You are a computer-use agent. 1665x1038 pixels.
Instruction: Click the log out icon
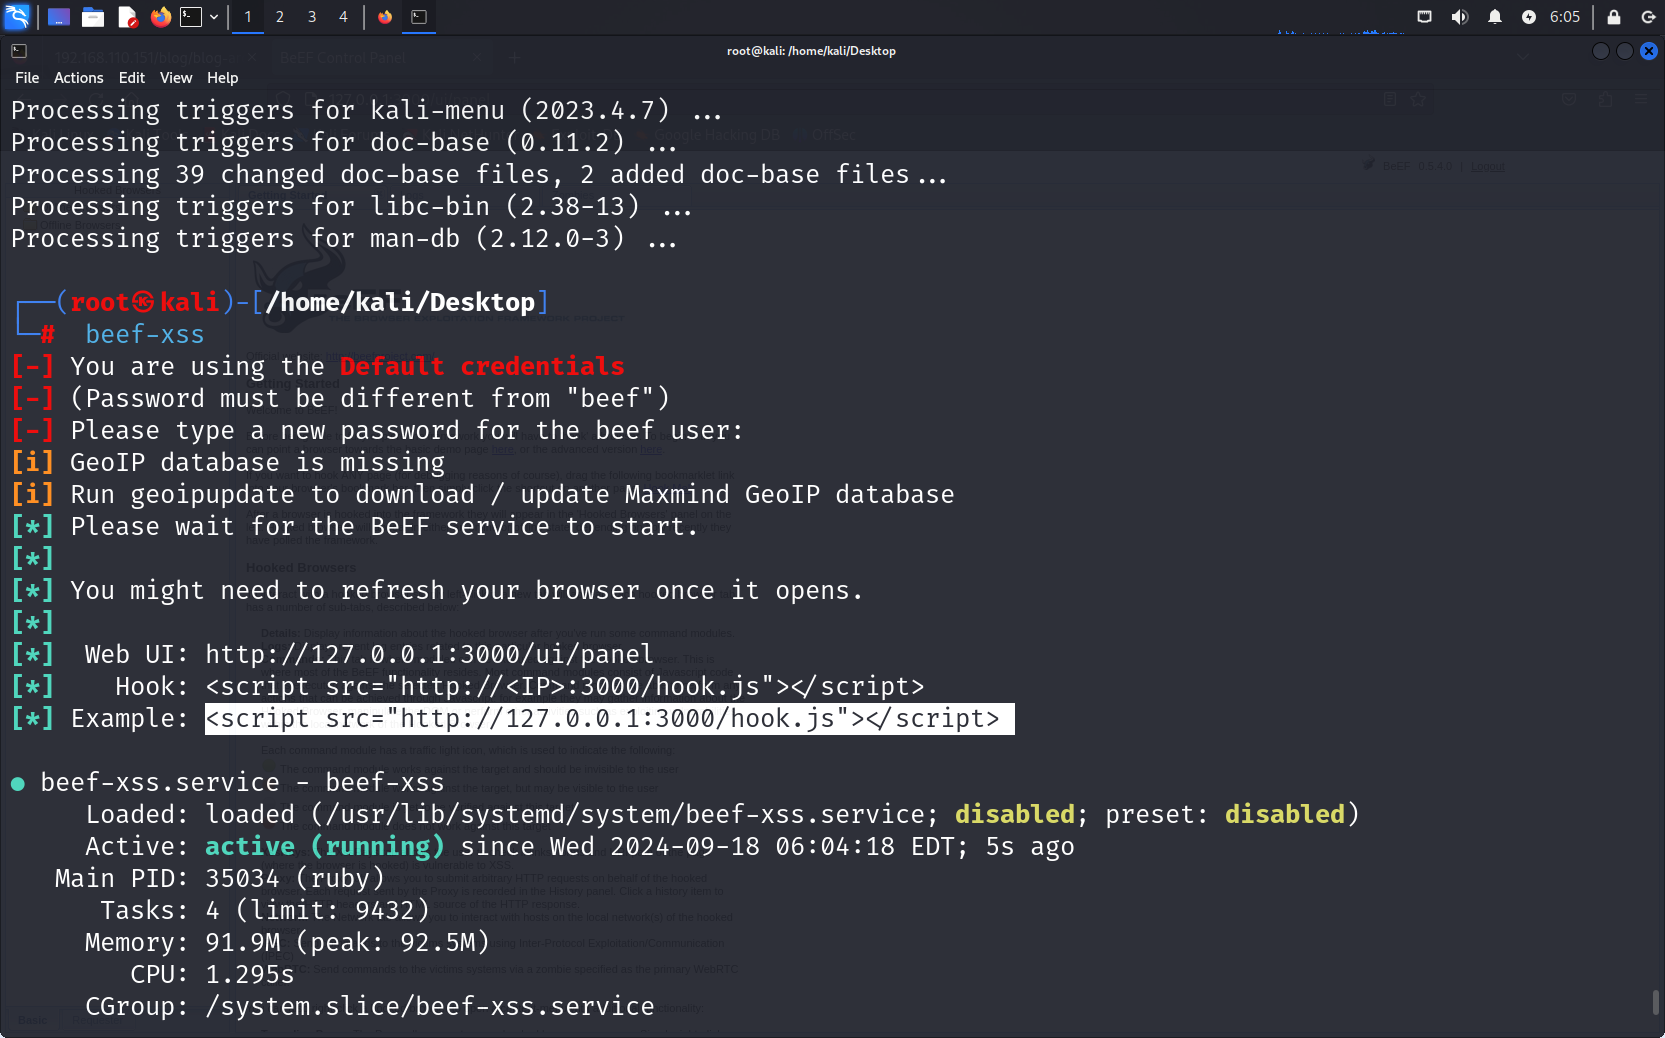click(x=1648, y=17)
